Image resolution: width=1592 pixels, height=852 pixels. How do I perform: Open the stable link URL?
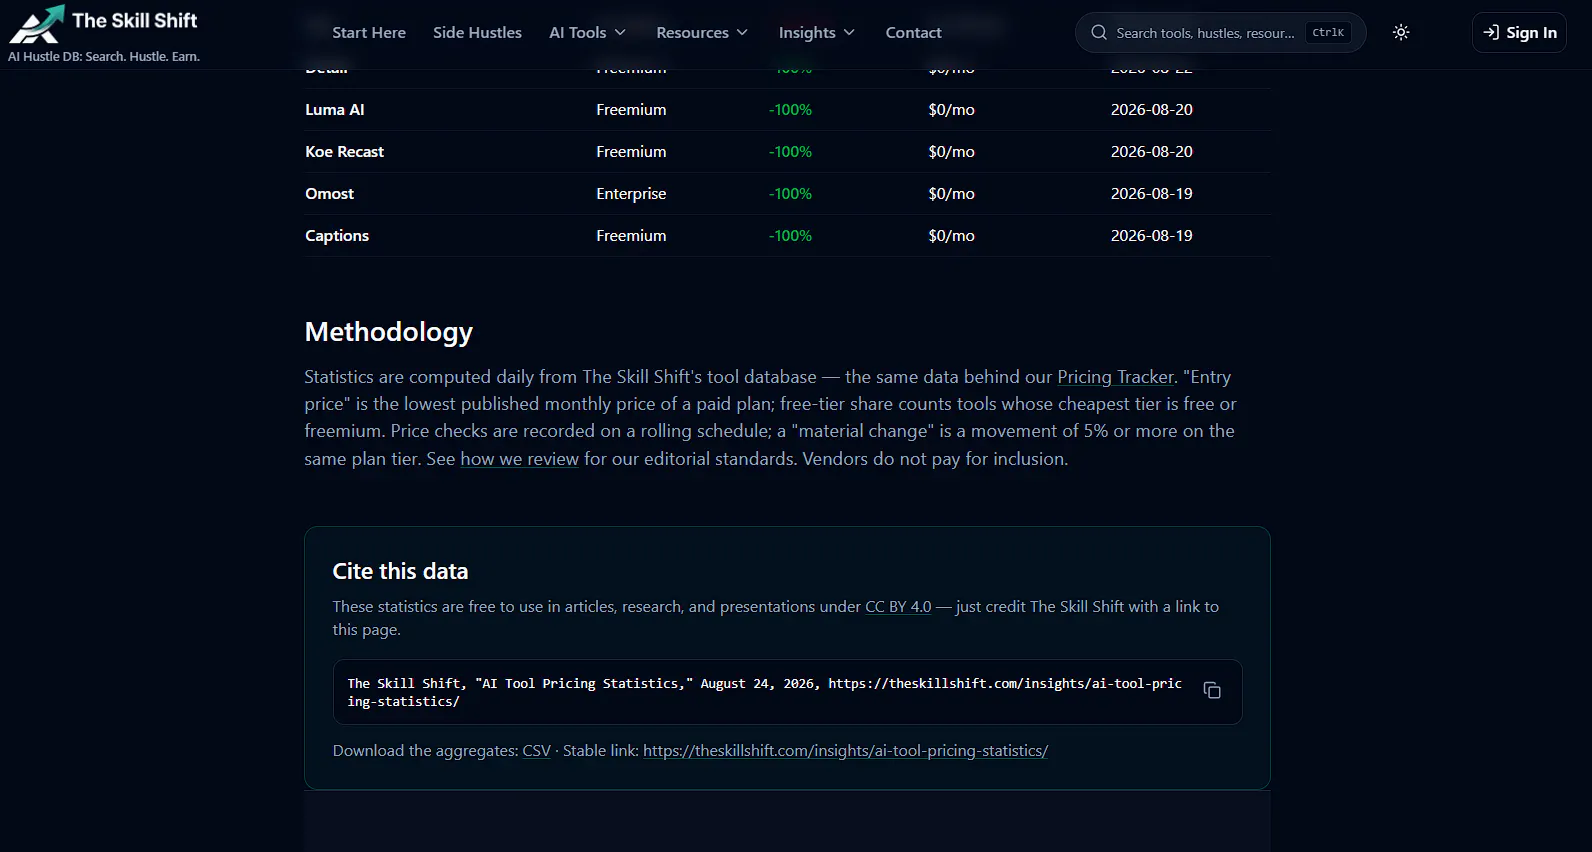845,751
